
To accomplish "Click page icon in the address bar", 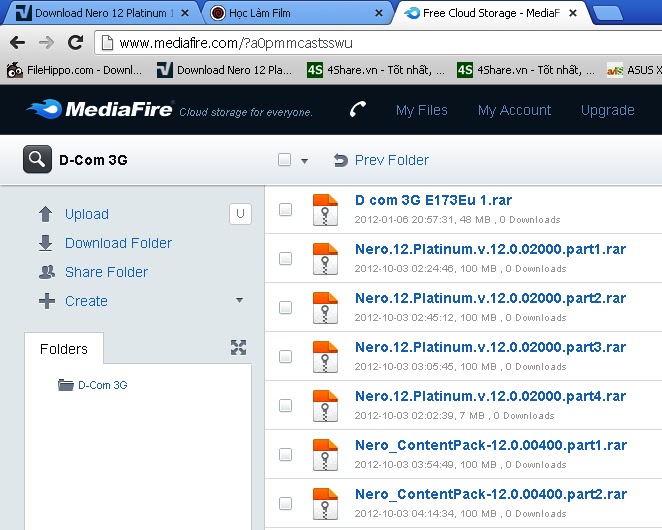I will (x=108, y=43).
